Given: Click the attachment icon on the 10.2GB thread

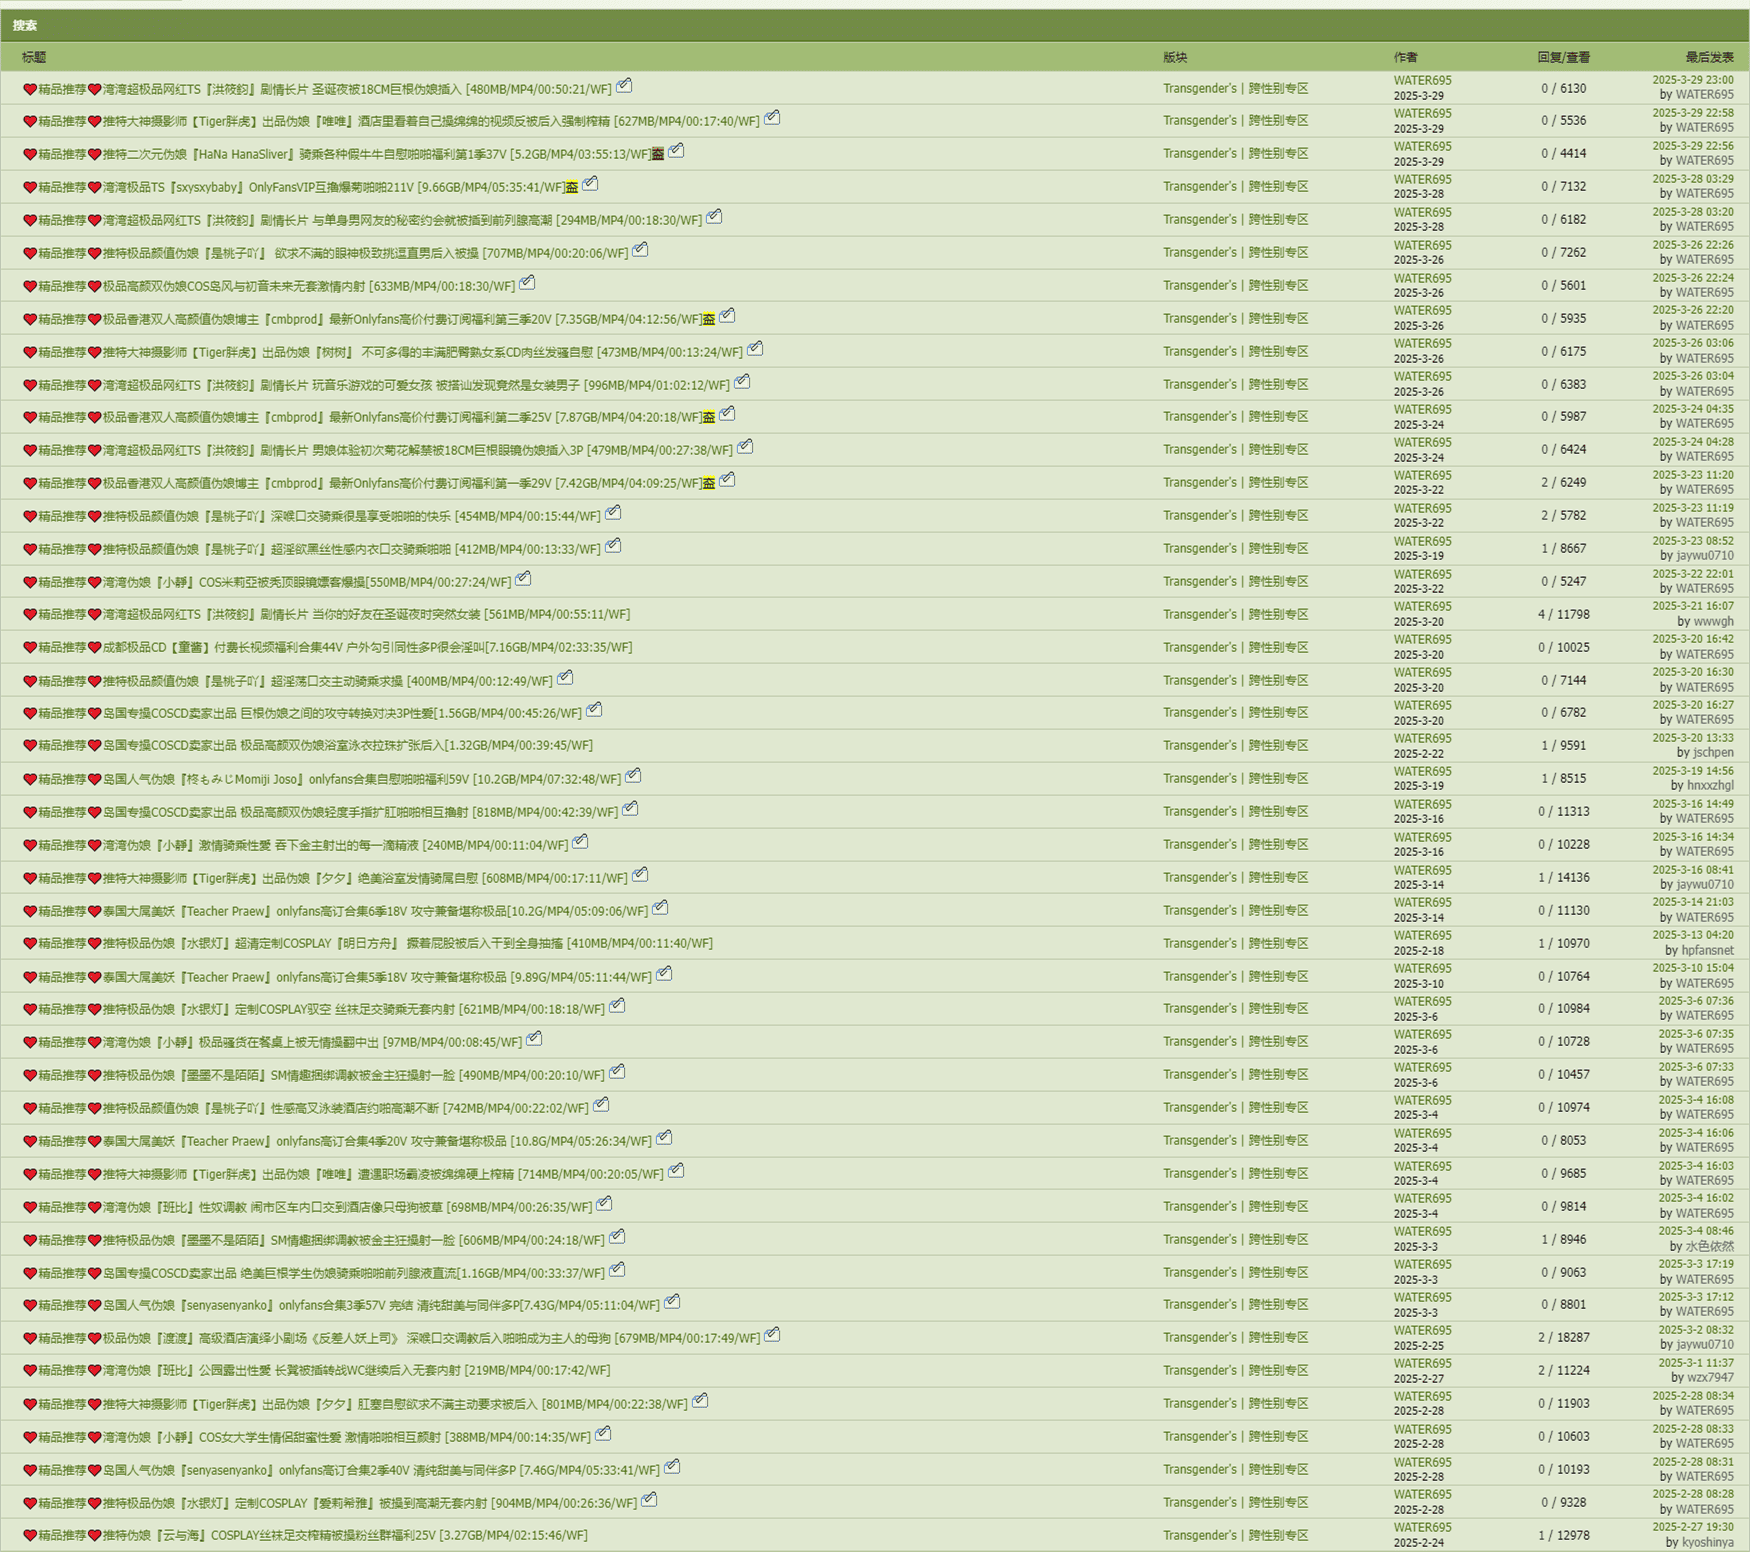Looking at the screenshot, I should pyautogui.click(x=633, y=776).
